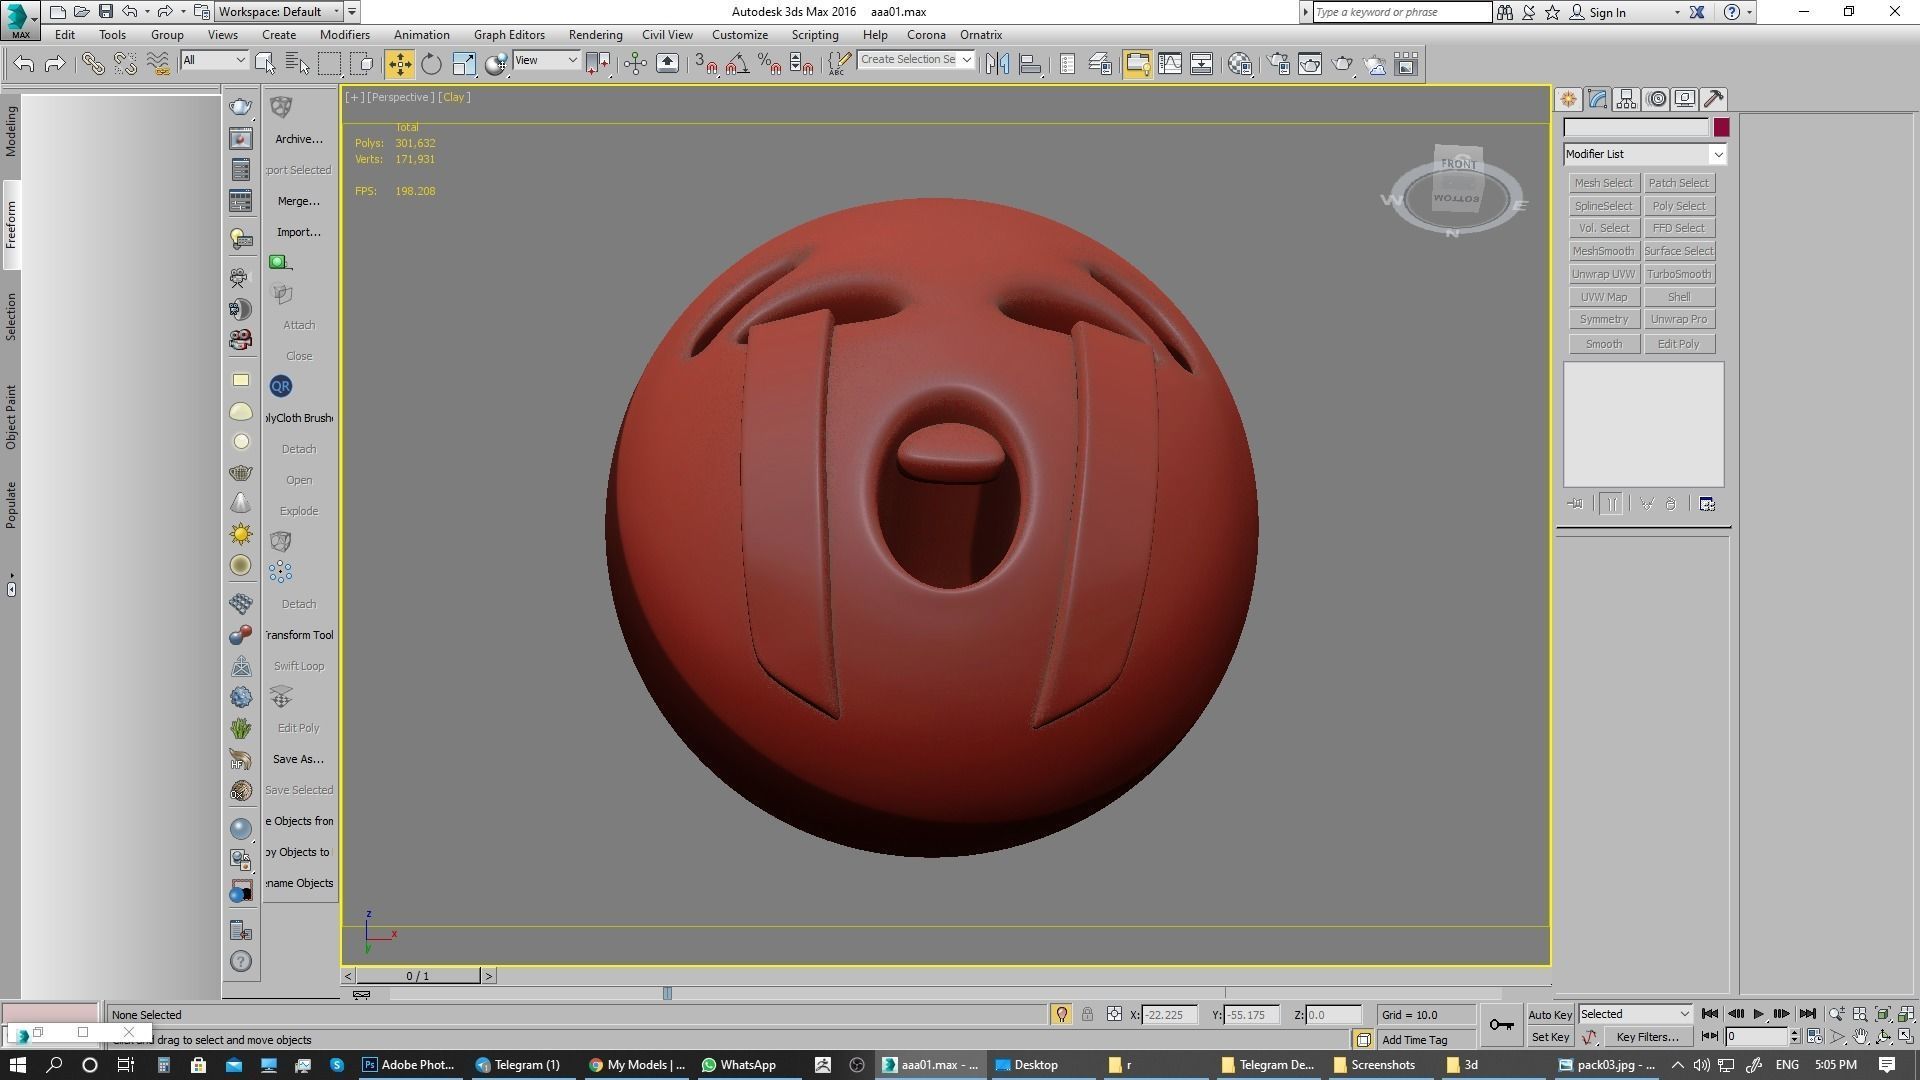Toggle Window/Crossing selection mode
1920x1080 pixels.
363,65
